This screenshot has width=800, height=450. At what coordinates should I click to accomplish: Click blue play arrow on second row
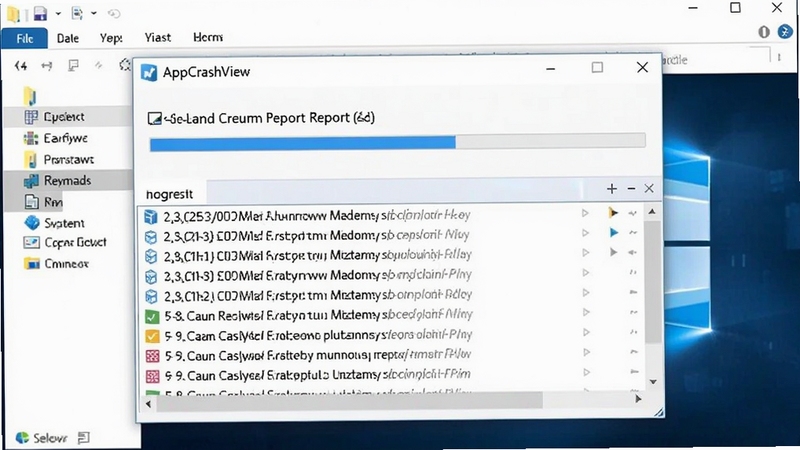614,233
